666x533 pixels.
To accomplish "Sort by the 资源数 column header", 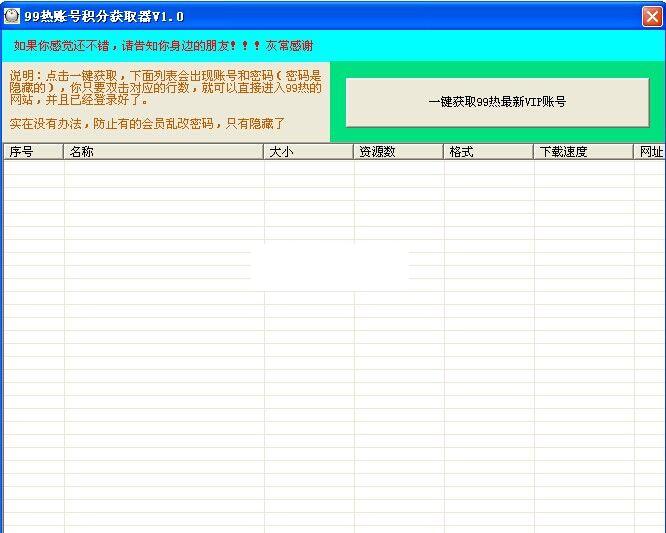I will 398,152.
